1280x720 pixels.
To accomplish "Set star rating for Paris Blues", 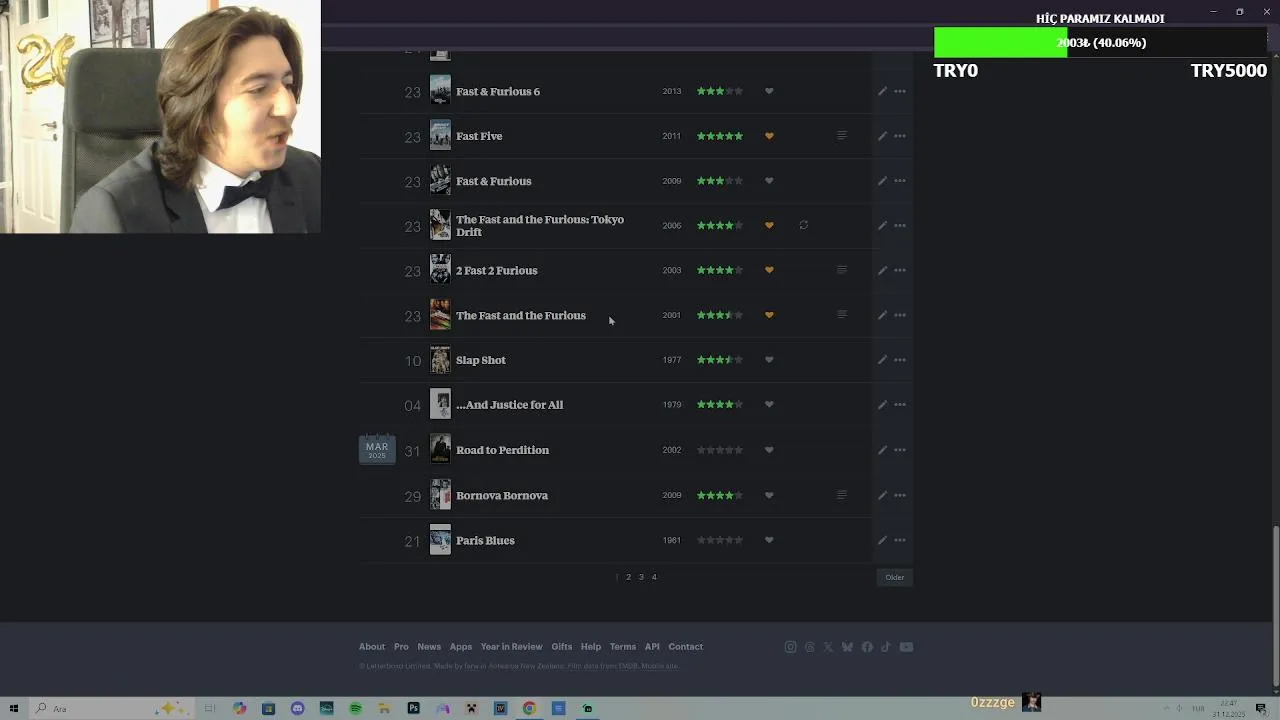I will 720,540.
